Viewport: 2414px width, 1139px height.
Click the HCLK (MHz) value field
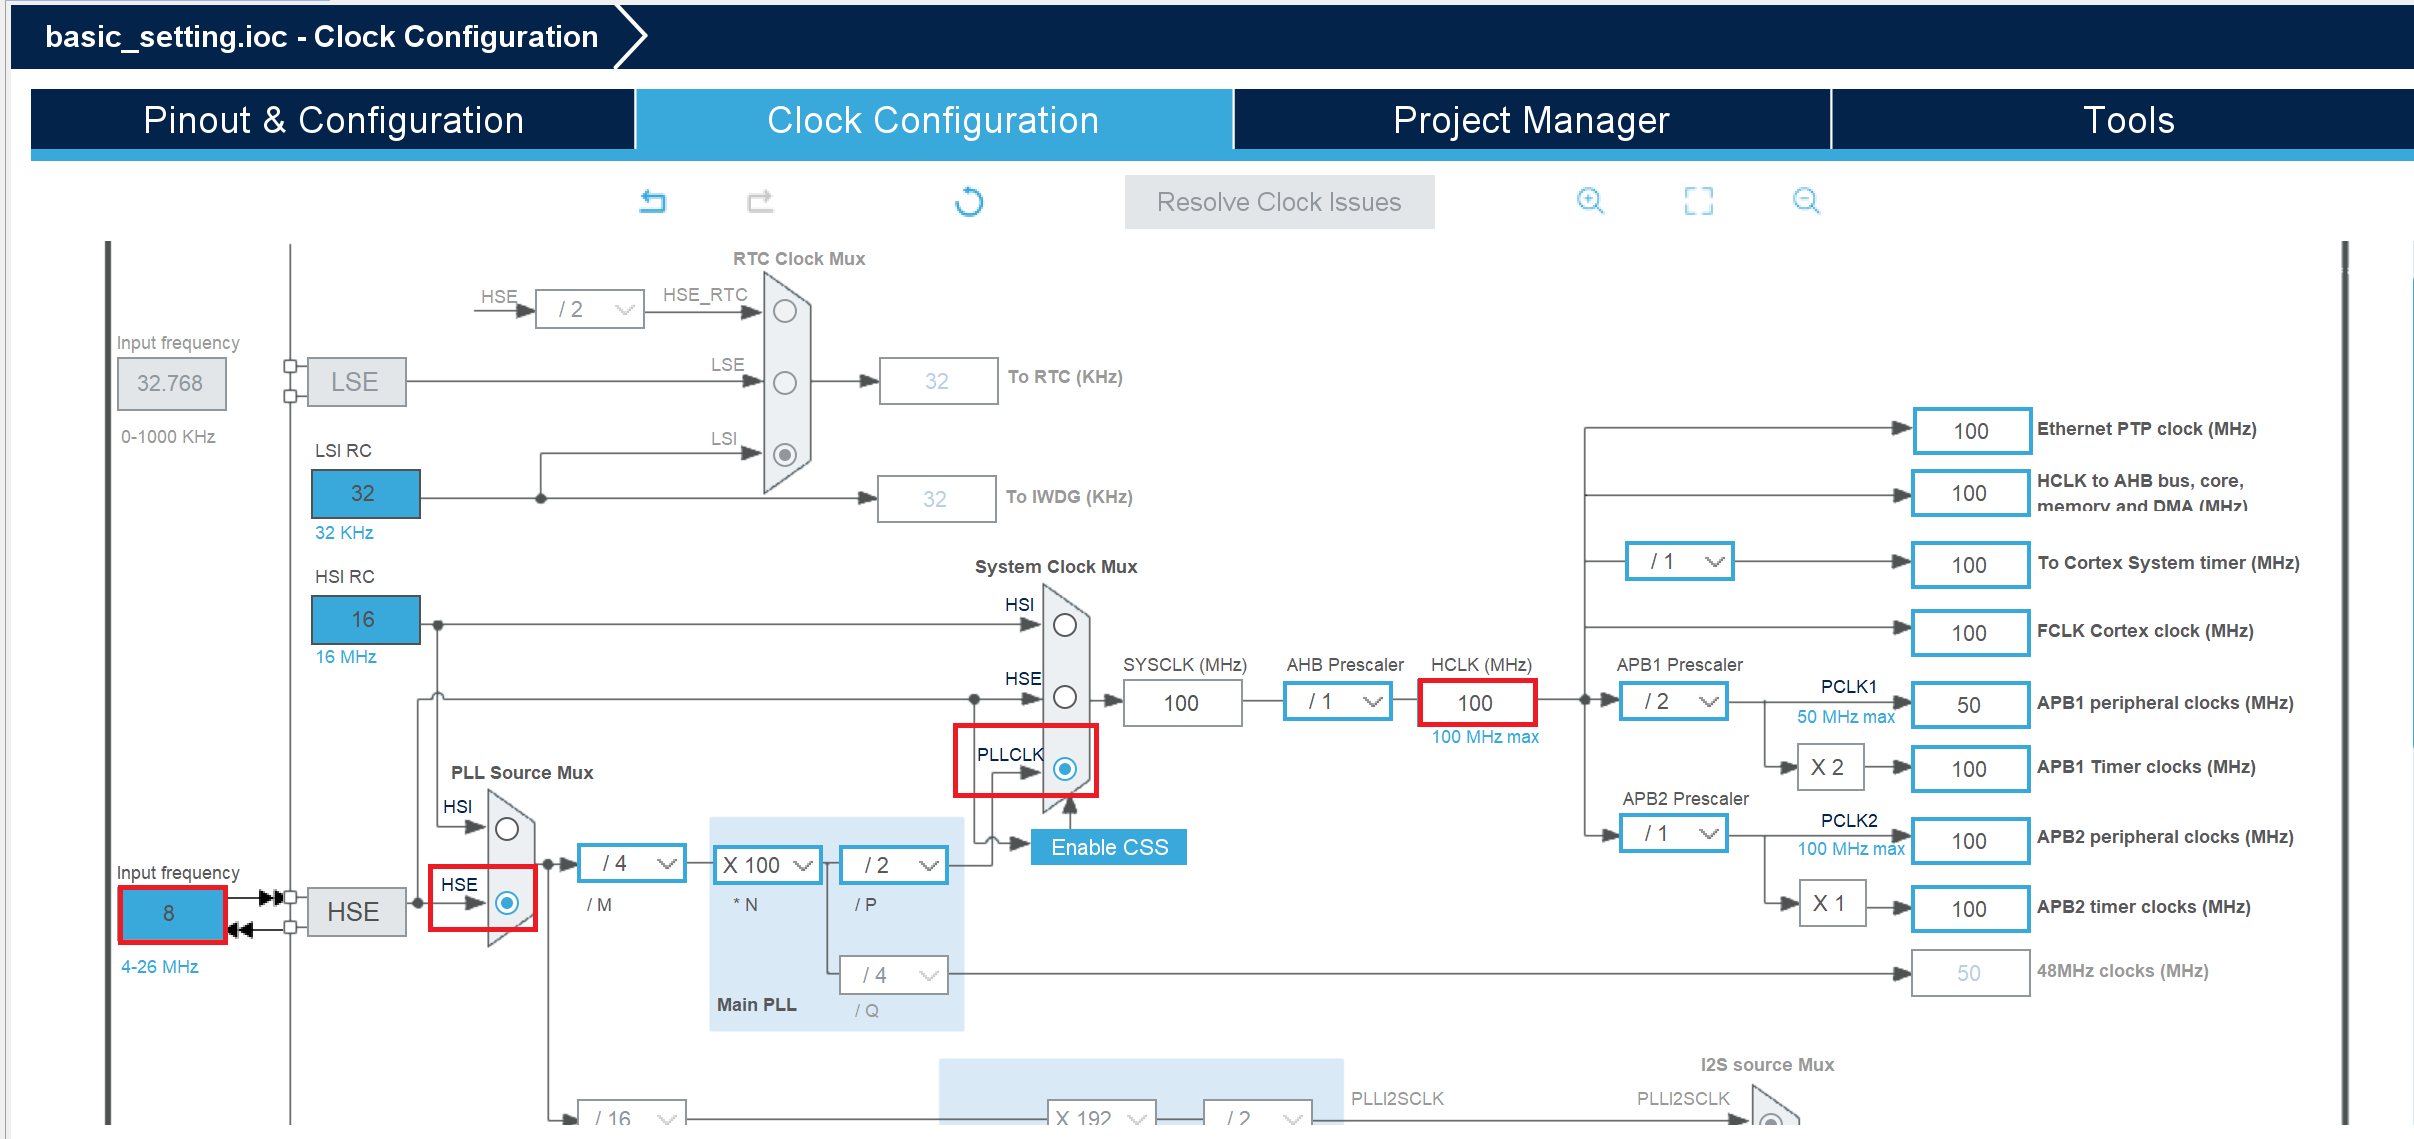(x=1476, y=703)
